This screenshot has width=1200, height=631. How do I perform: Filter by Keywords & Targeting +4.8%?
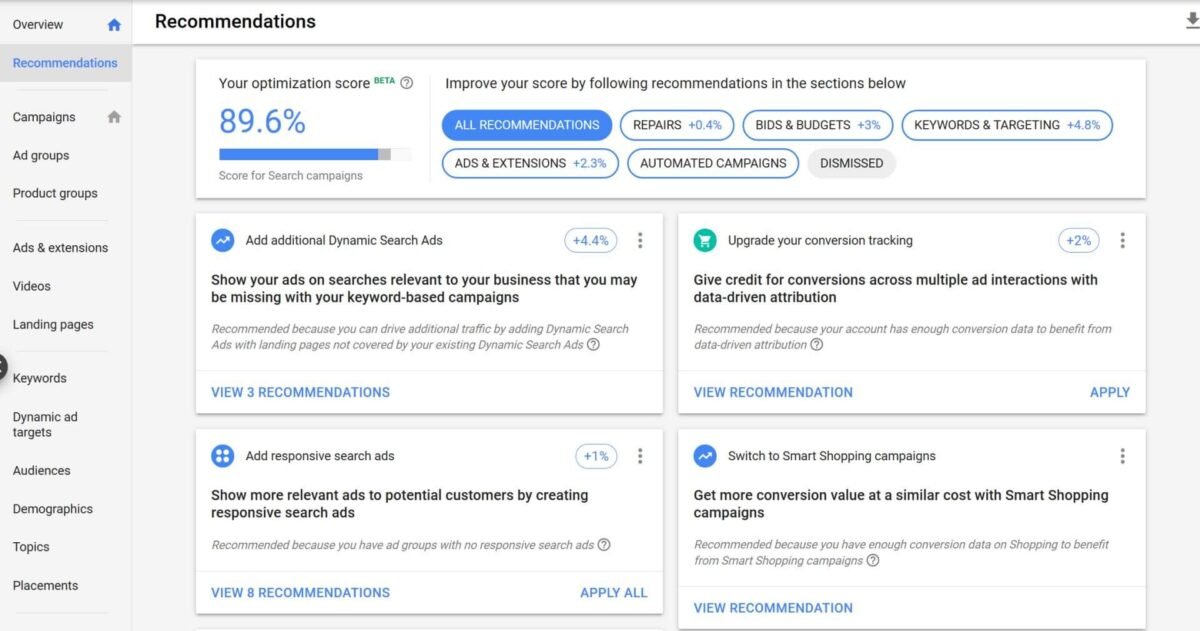point(1007,125)
